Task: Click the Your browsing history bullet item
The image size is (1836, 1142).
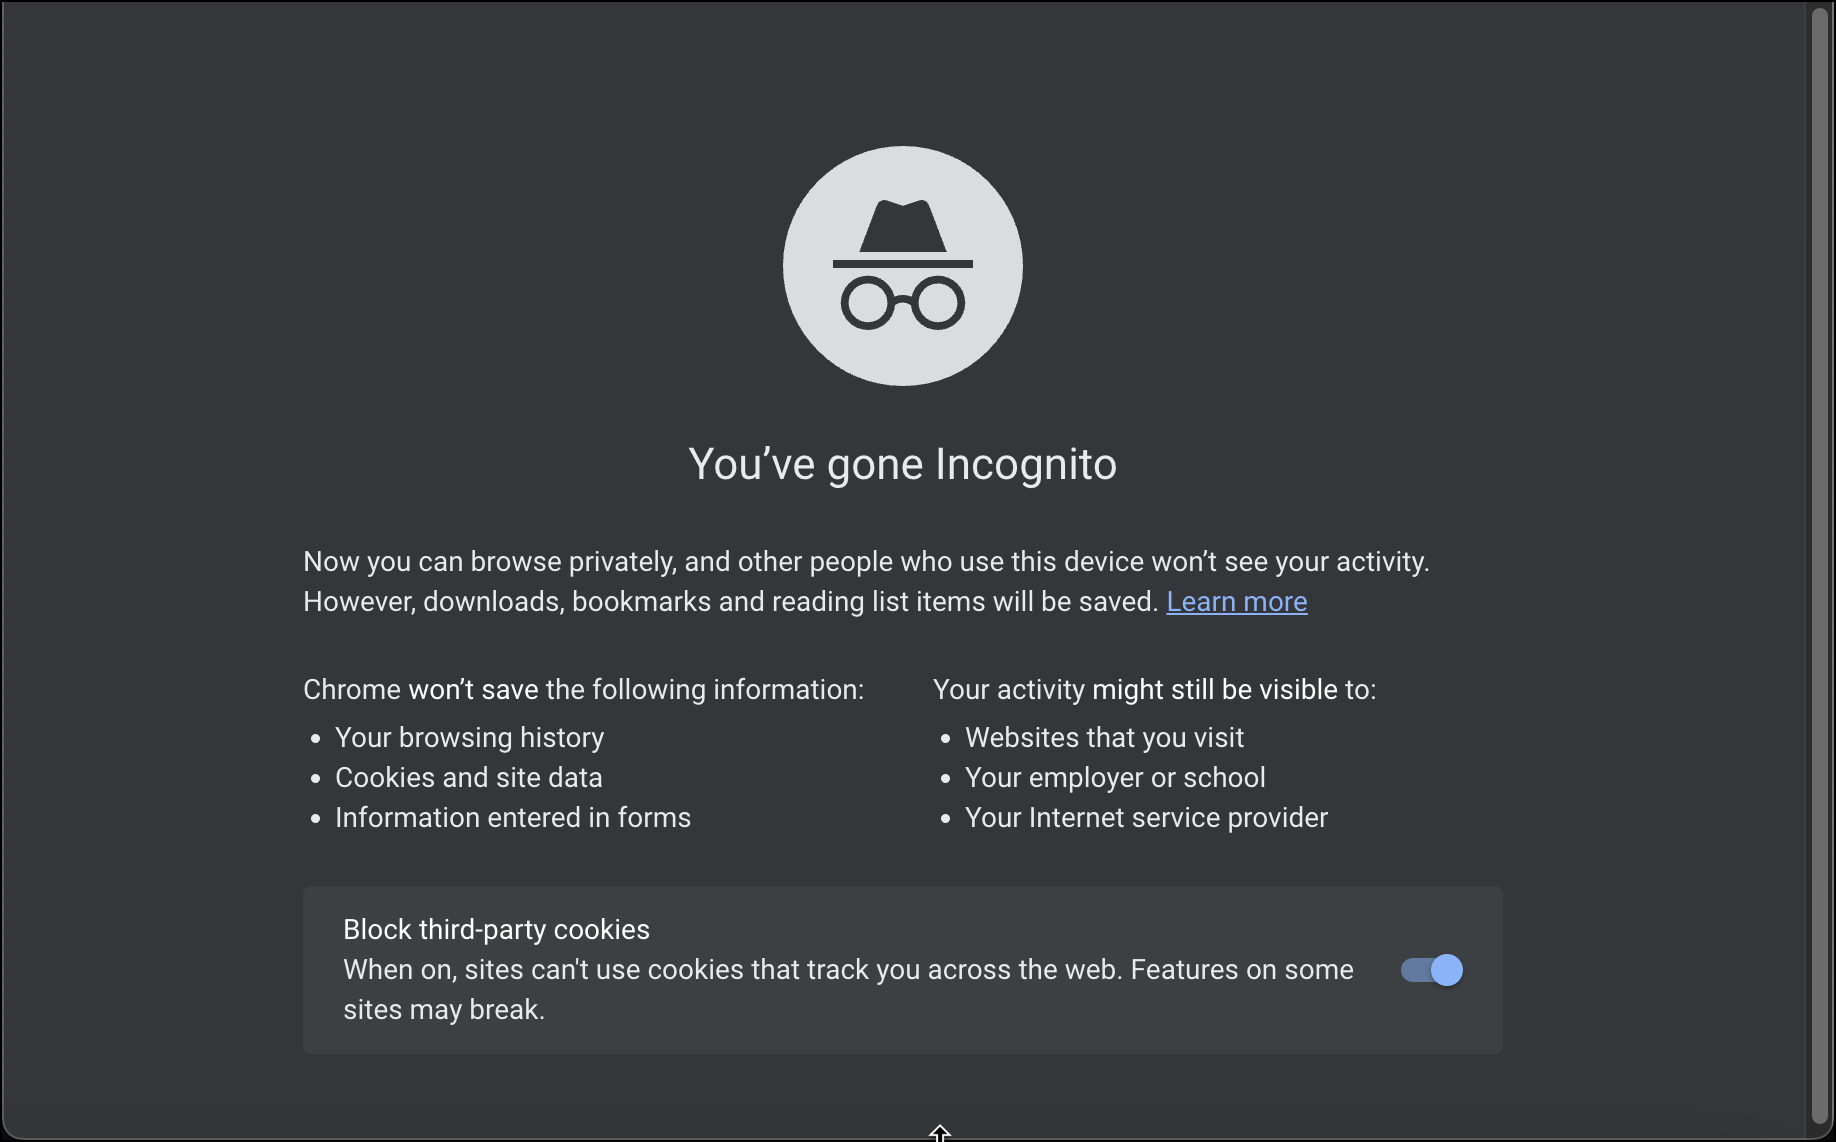Action: (x=469, y=737)
